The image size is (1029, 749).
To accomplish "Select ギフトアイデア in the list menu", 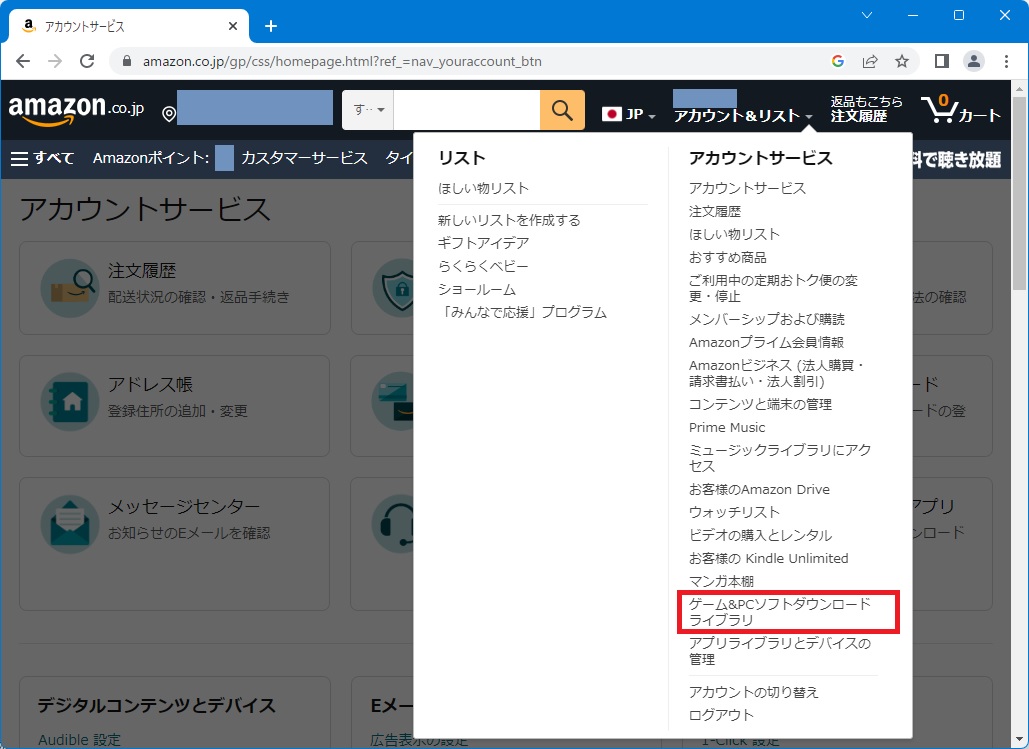I will click(483, 243).
